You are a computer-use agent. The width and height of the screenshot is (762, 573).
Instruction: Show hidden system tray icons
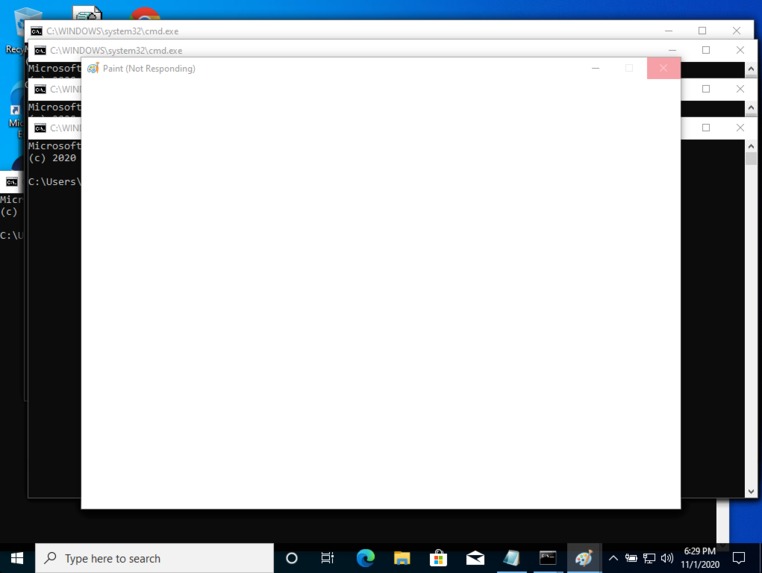(613, 558)
